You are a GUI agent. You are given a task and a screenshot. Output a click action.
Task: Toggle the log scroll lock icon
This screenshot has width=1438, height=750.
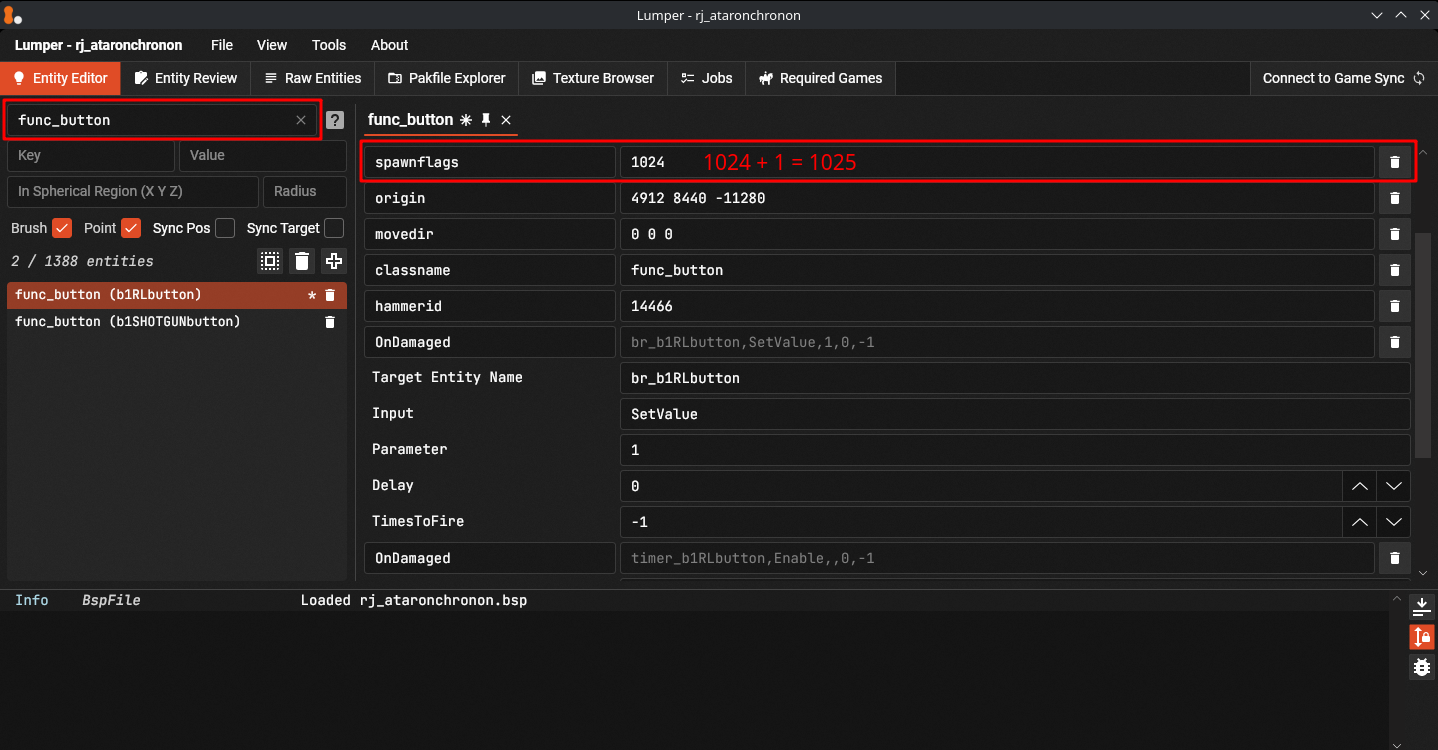pos(1421,636)
